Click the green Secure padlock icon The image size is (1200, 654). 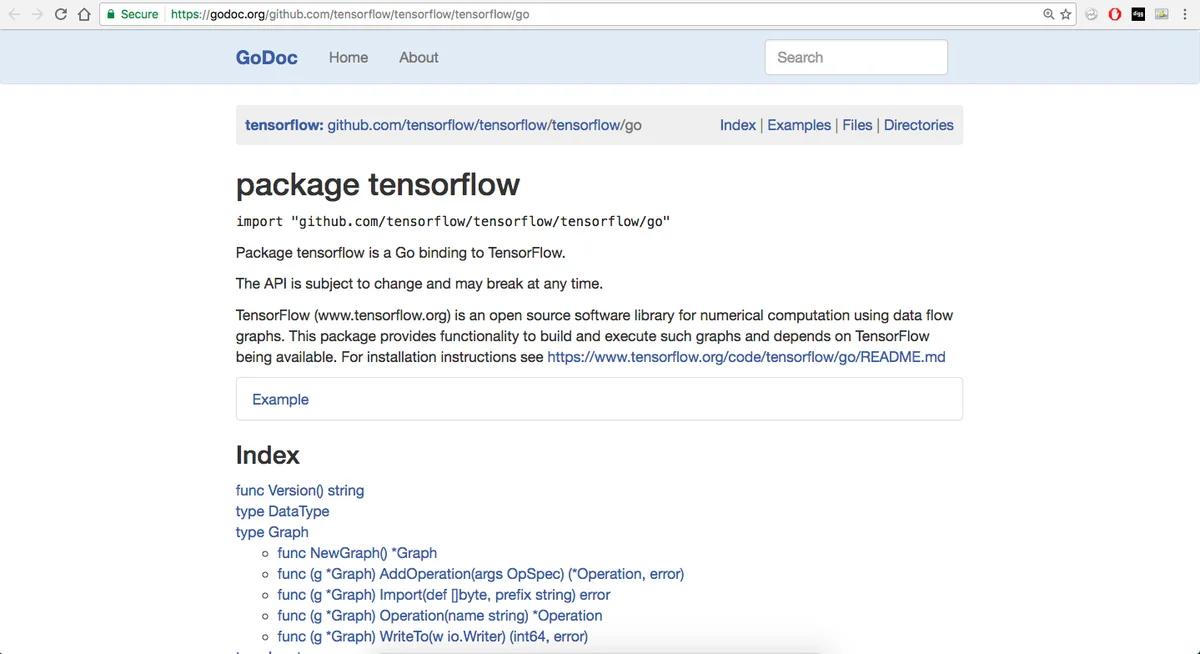[111, 14]
